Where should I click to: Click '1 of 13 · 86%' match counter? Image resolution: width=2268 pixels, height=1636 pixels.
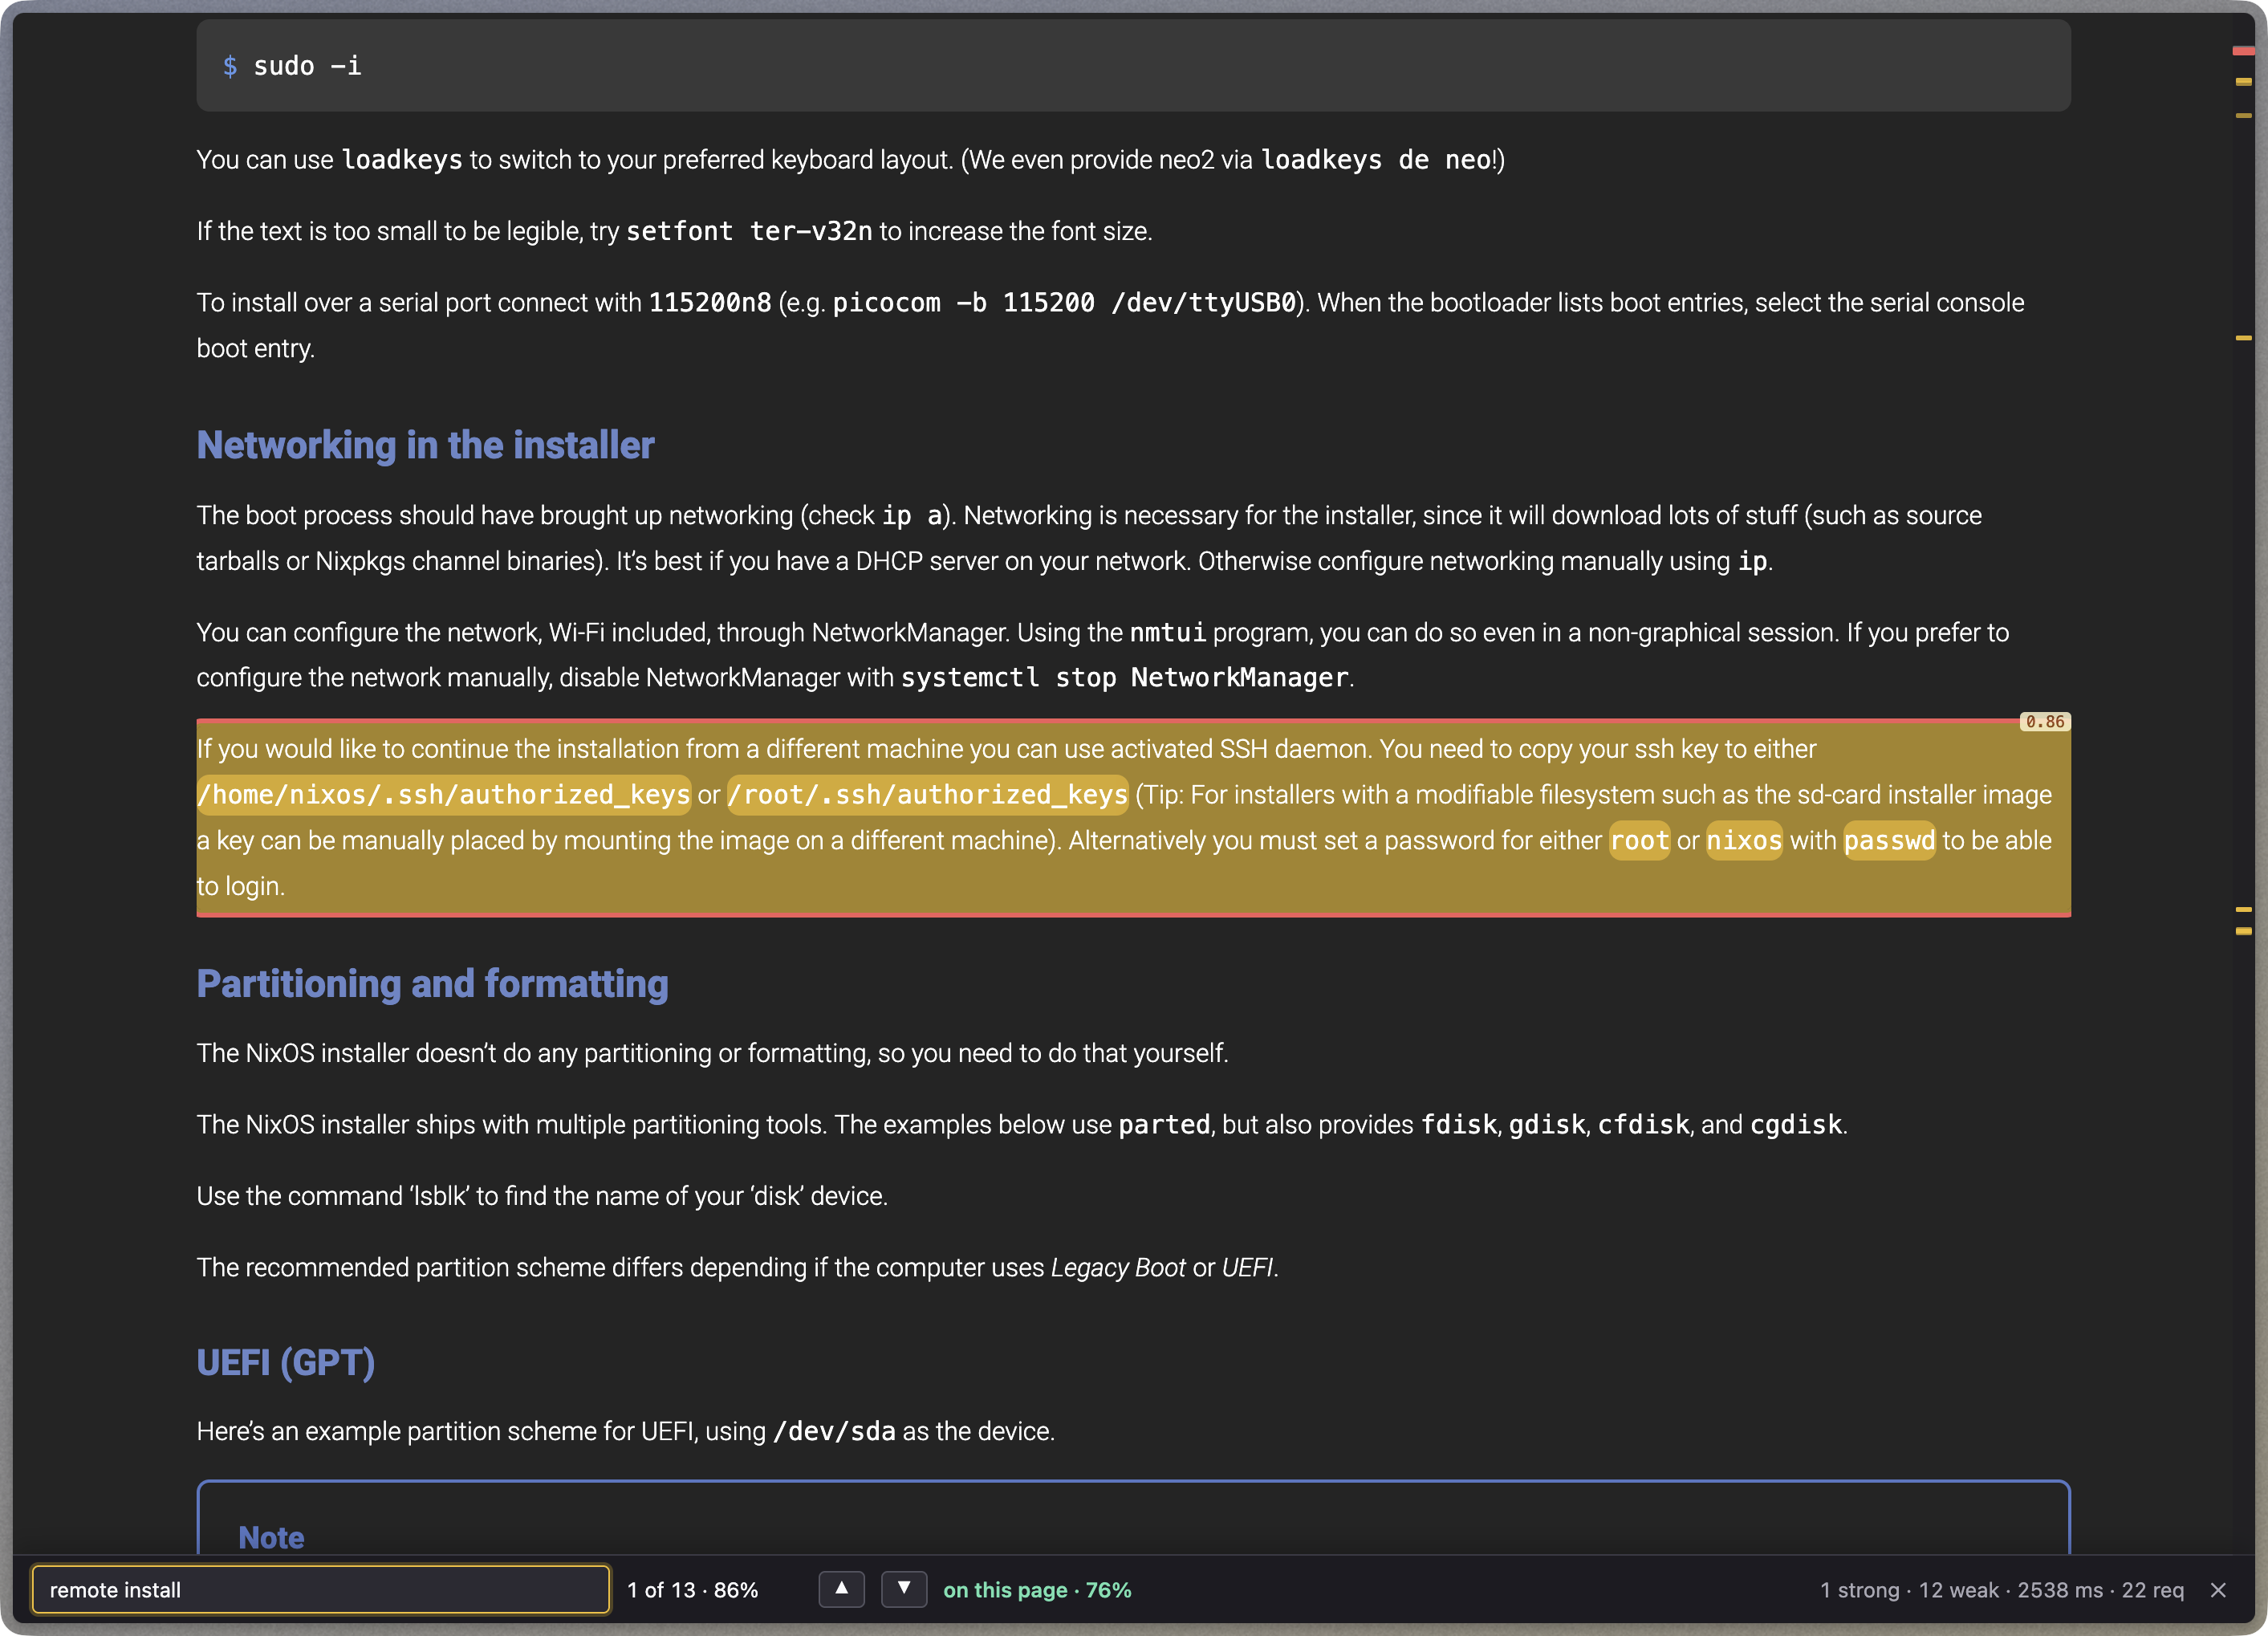coord(692,1590)
